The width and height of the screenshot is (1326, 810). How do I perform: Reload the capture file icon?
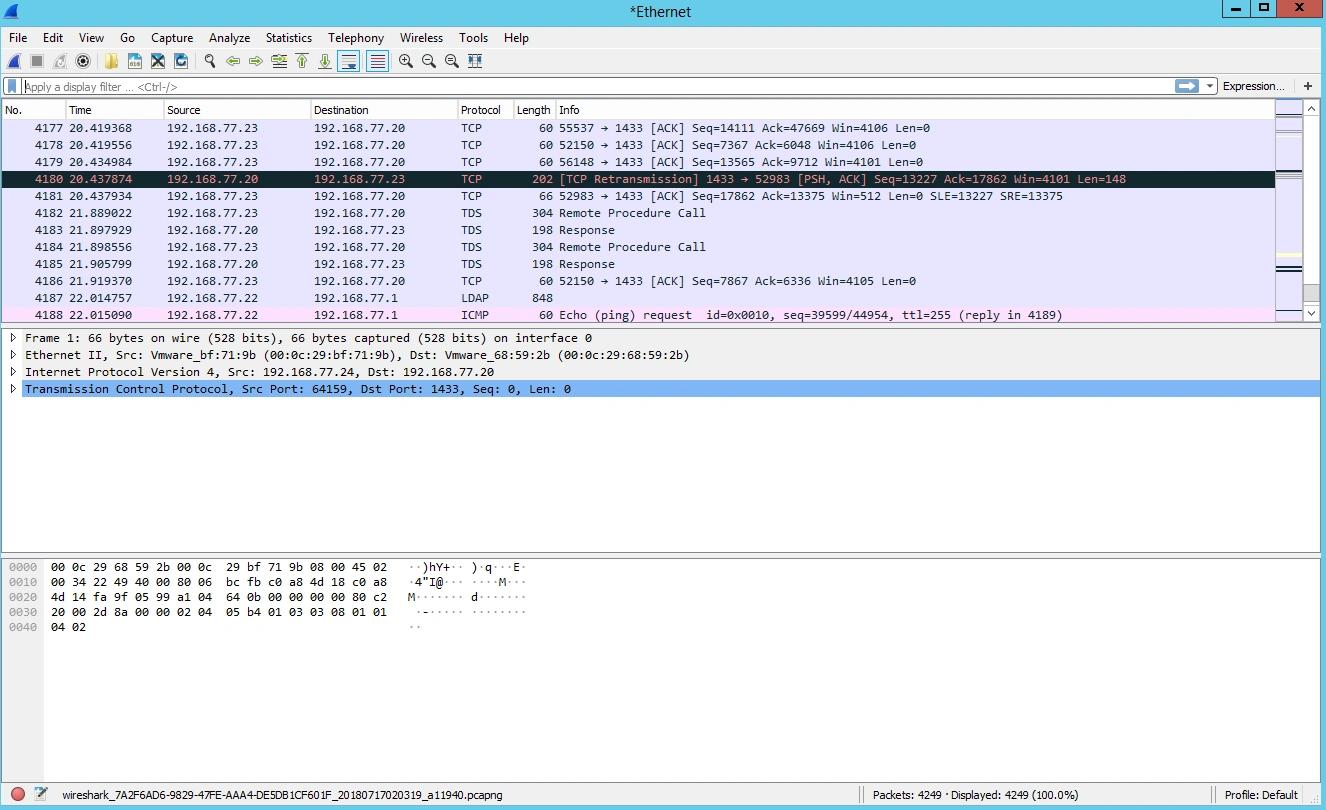click(181, 61)
